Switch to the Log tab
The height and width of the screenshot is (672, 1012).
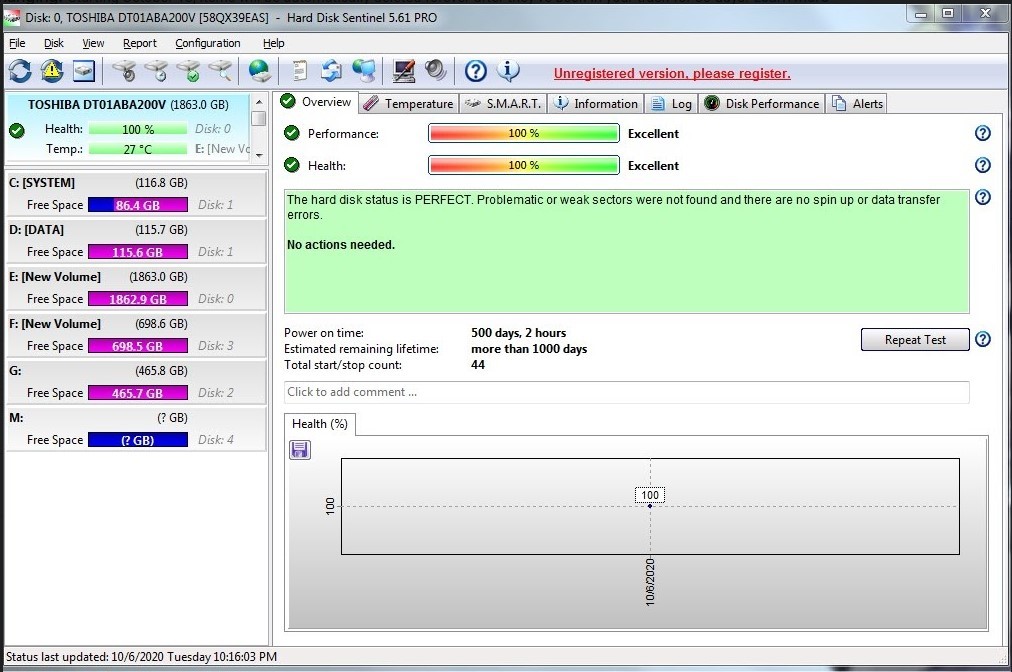pos(671,104)
